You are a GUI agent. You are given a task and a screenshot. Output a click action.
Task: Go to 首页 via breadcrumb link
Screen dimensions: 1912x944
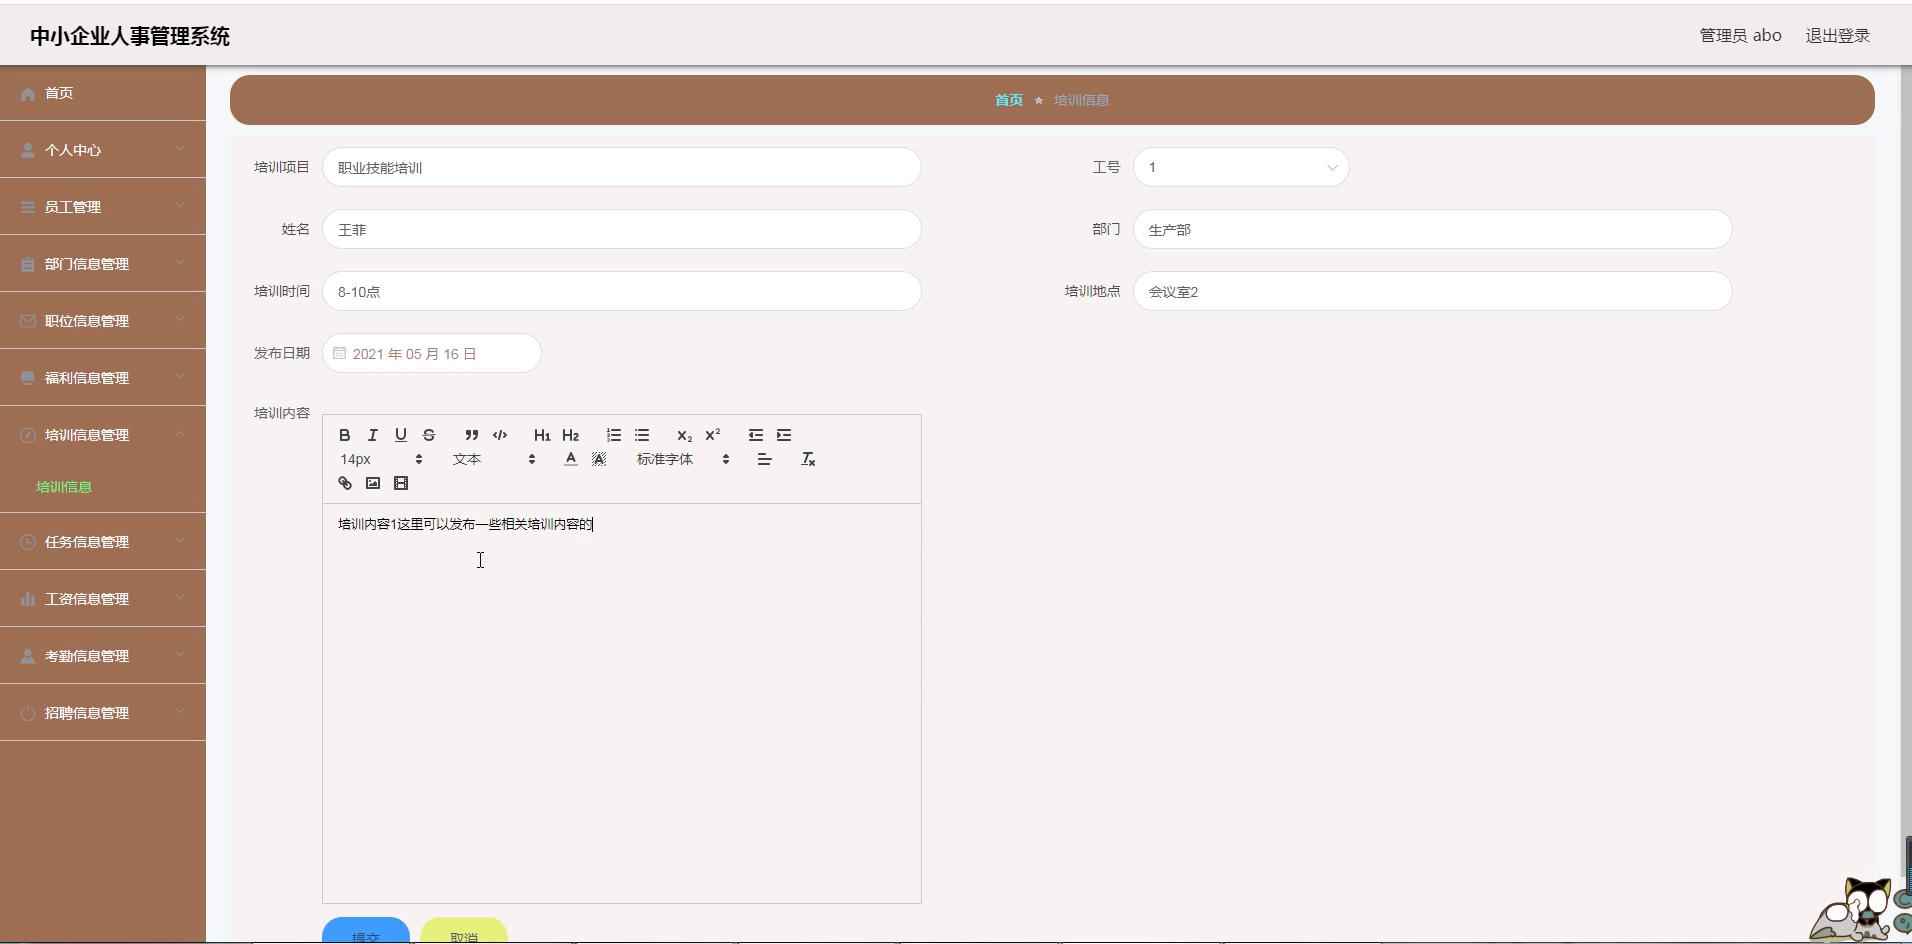1008,100
